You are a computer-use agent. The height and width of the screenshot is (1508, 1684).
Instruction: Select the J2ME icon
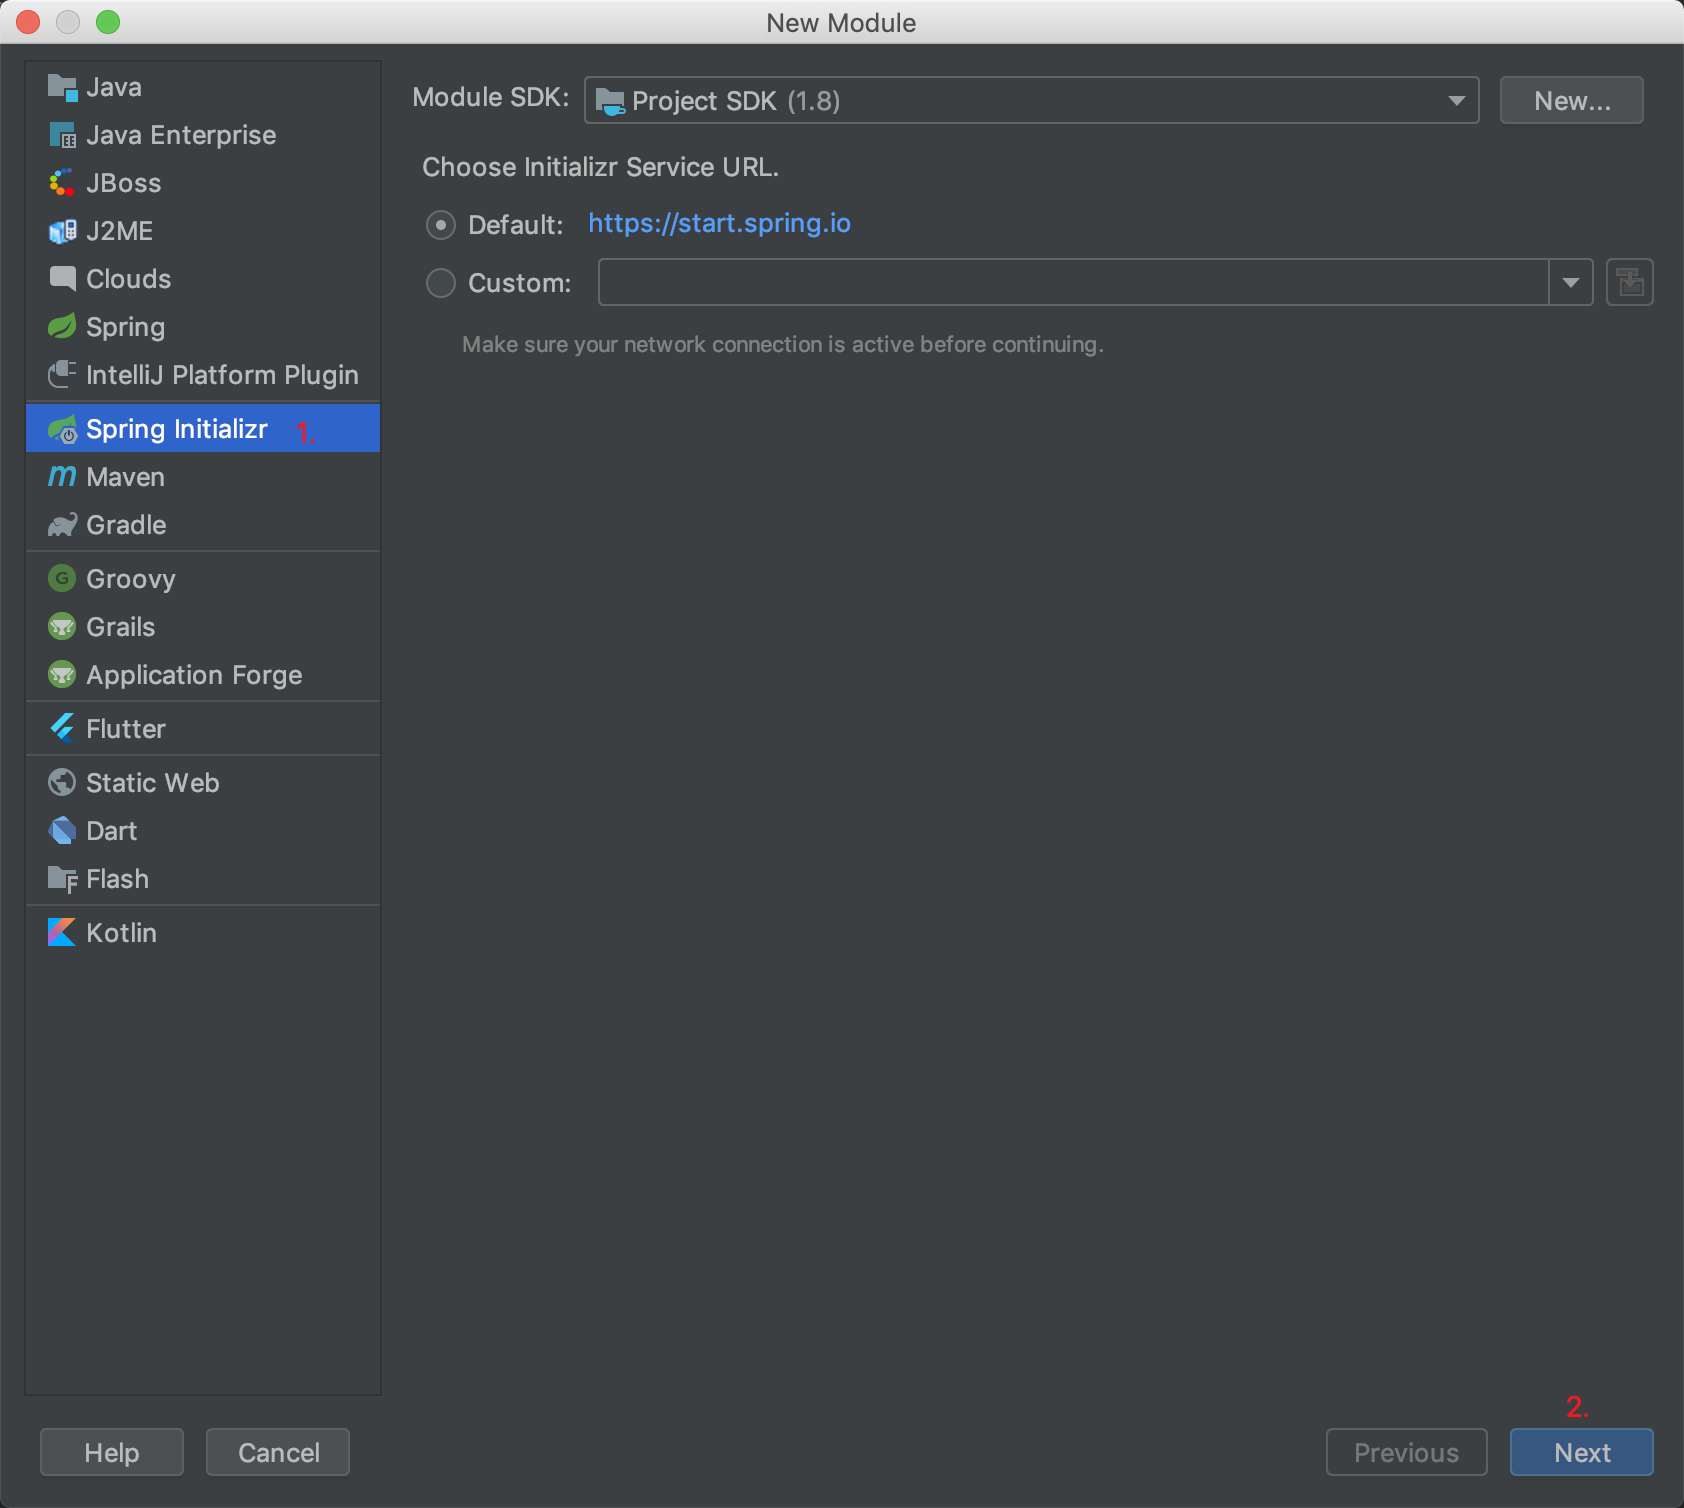click(x=62, y=231)
